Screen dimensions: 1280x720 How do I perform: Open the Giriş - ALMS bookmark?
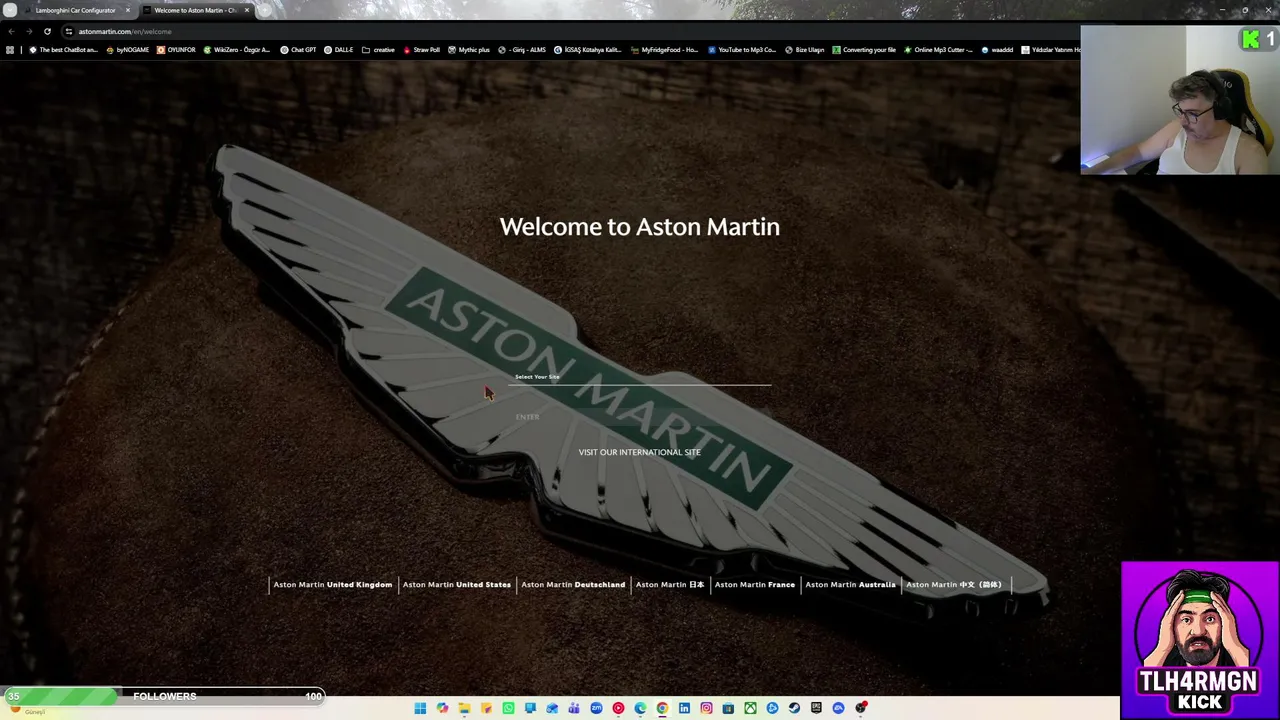click(522, 50)
